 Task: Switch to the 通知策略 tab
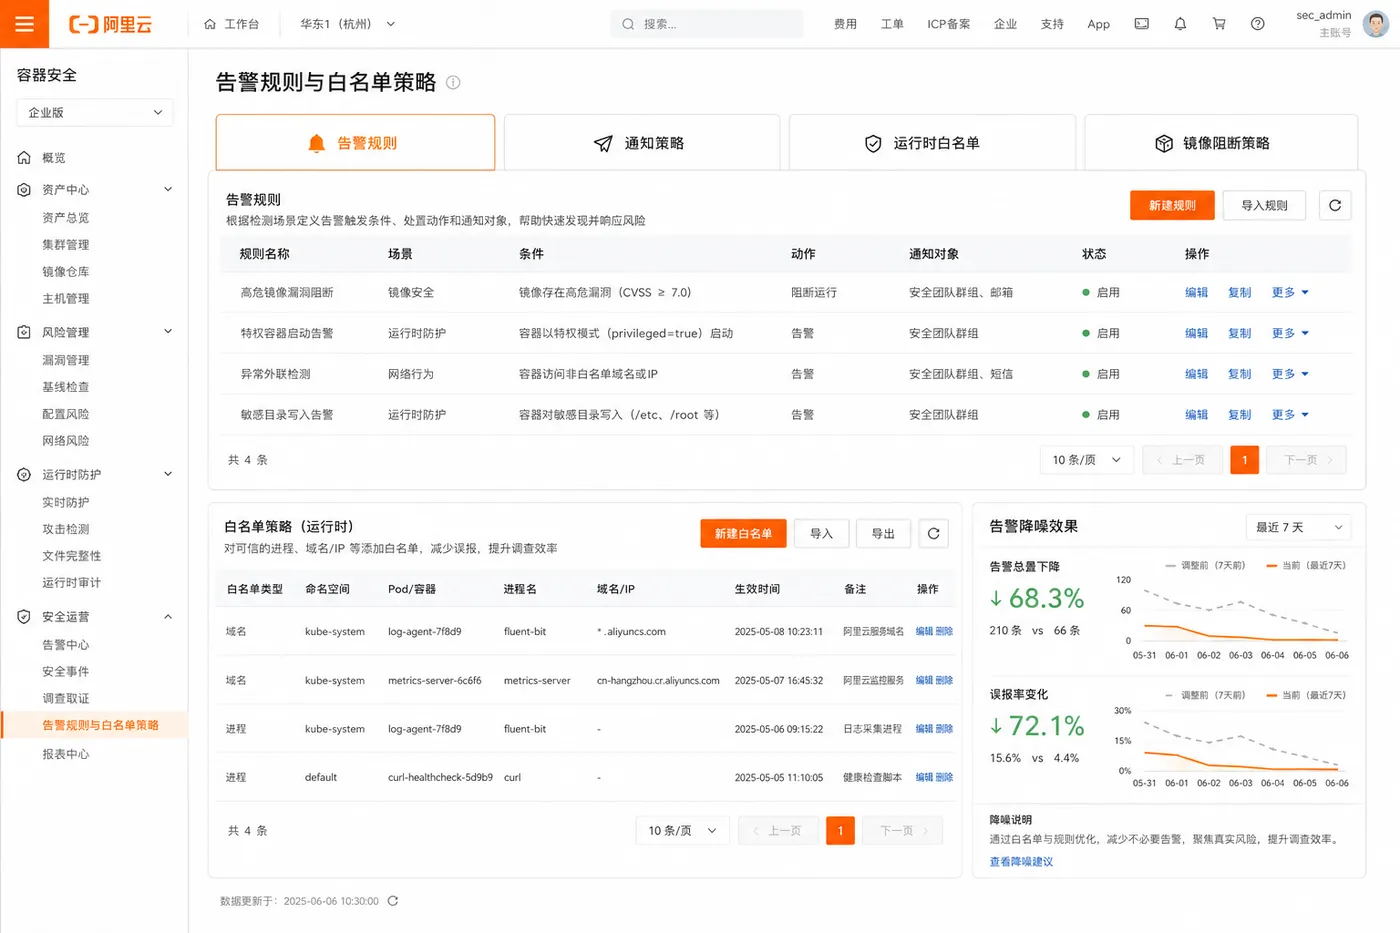[x=641, y=143]
